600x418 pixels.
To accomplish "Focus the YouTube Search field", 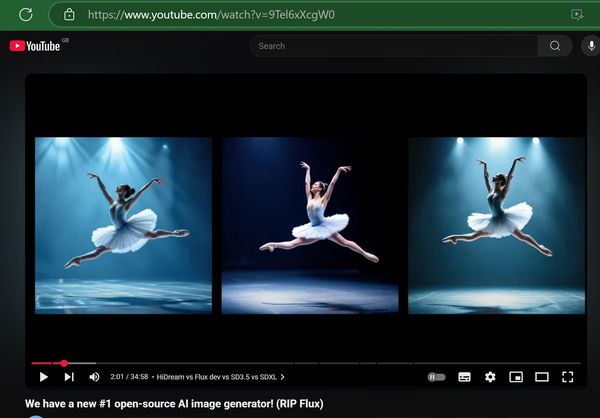I will [394, 46].
